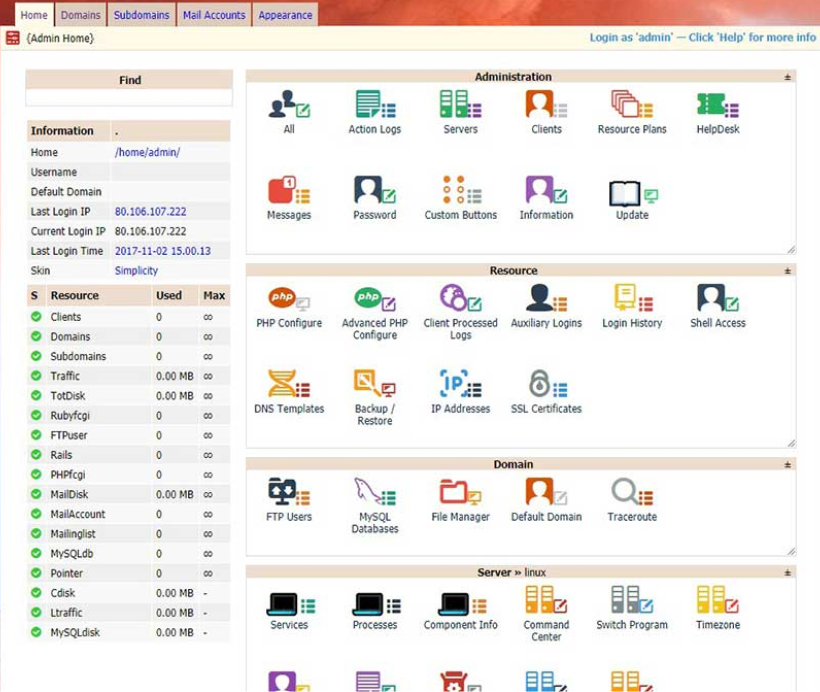The height and width of the screenshot is (692, 820).
Task: Switch to the Mail Accounts tab
Action: tap(213, 15)
